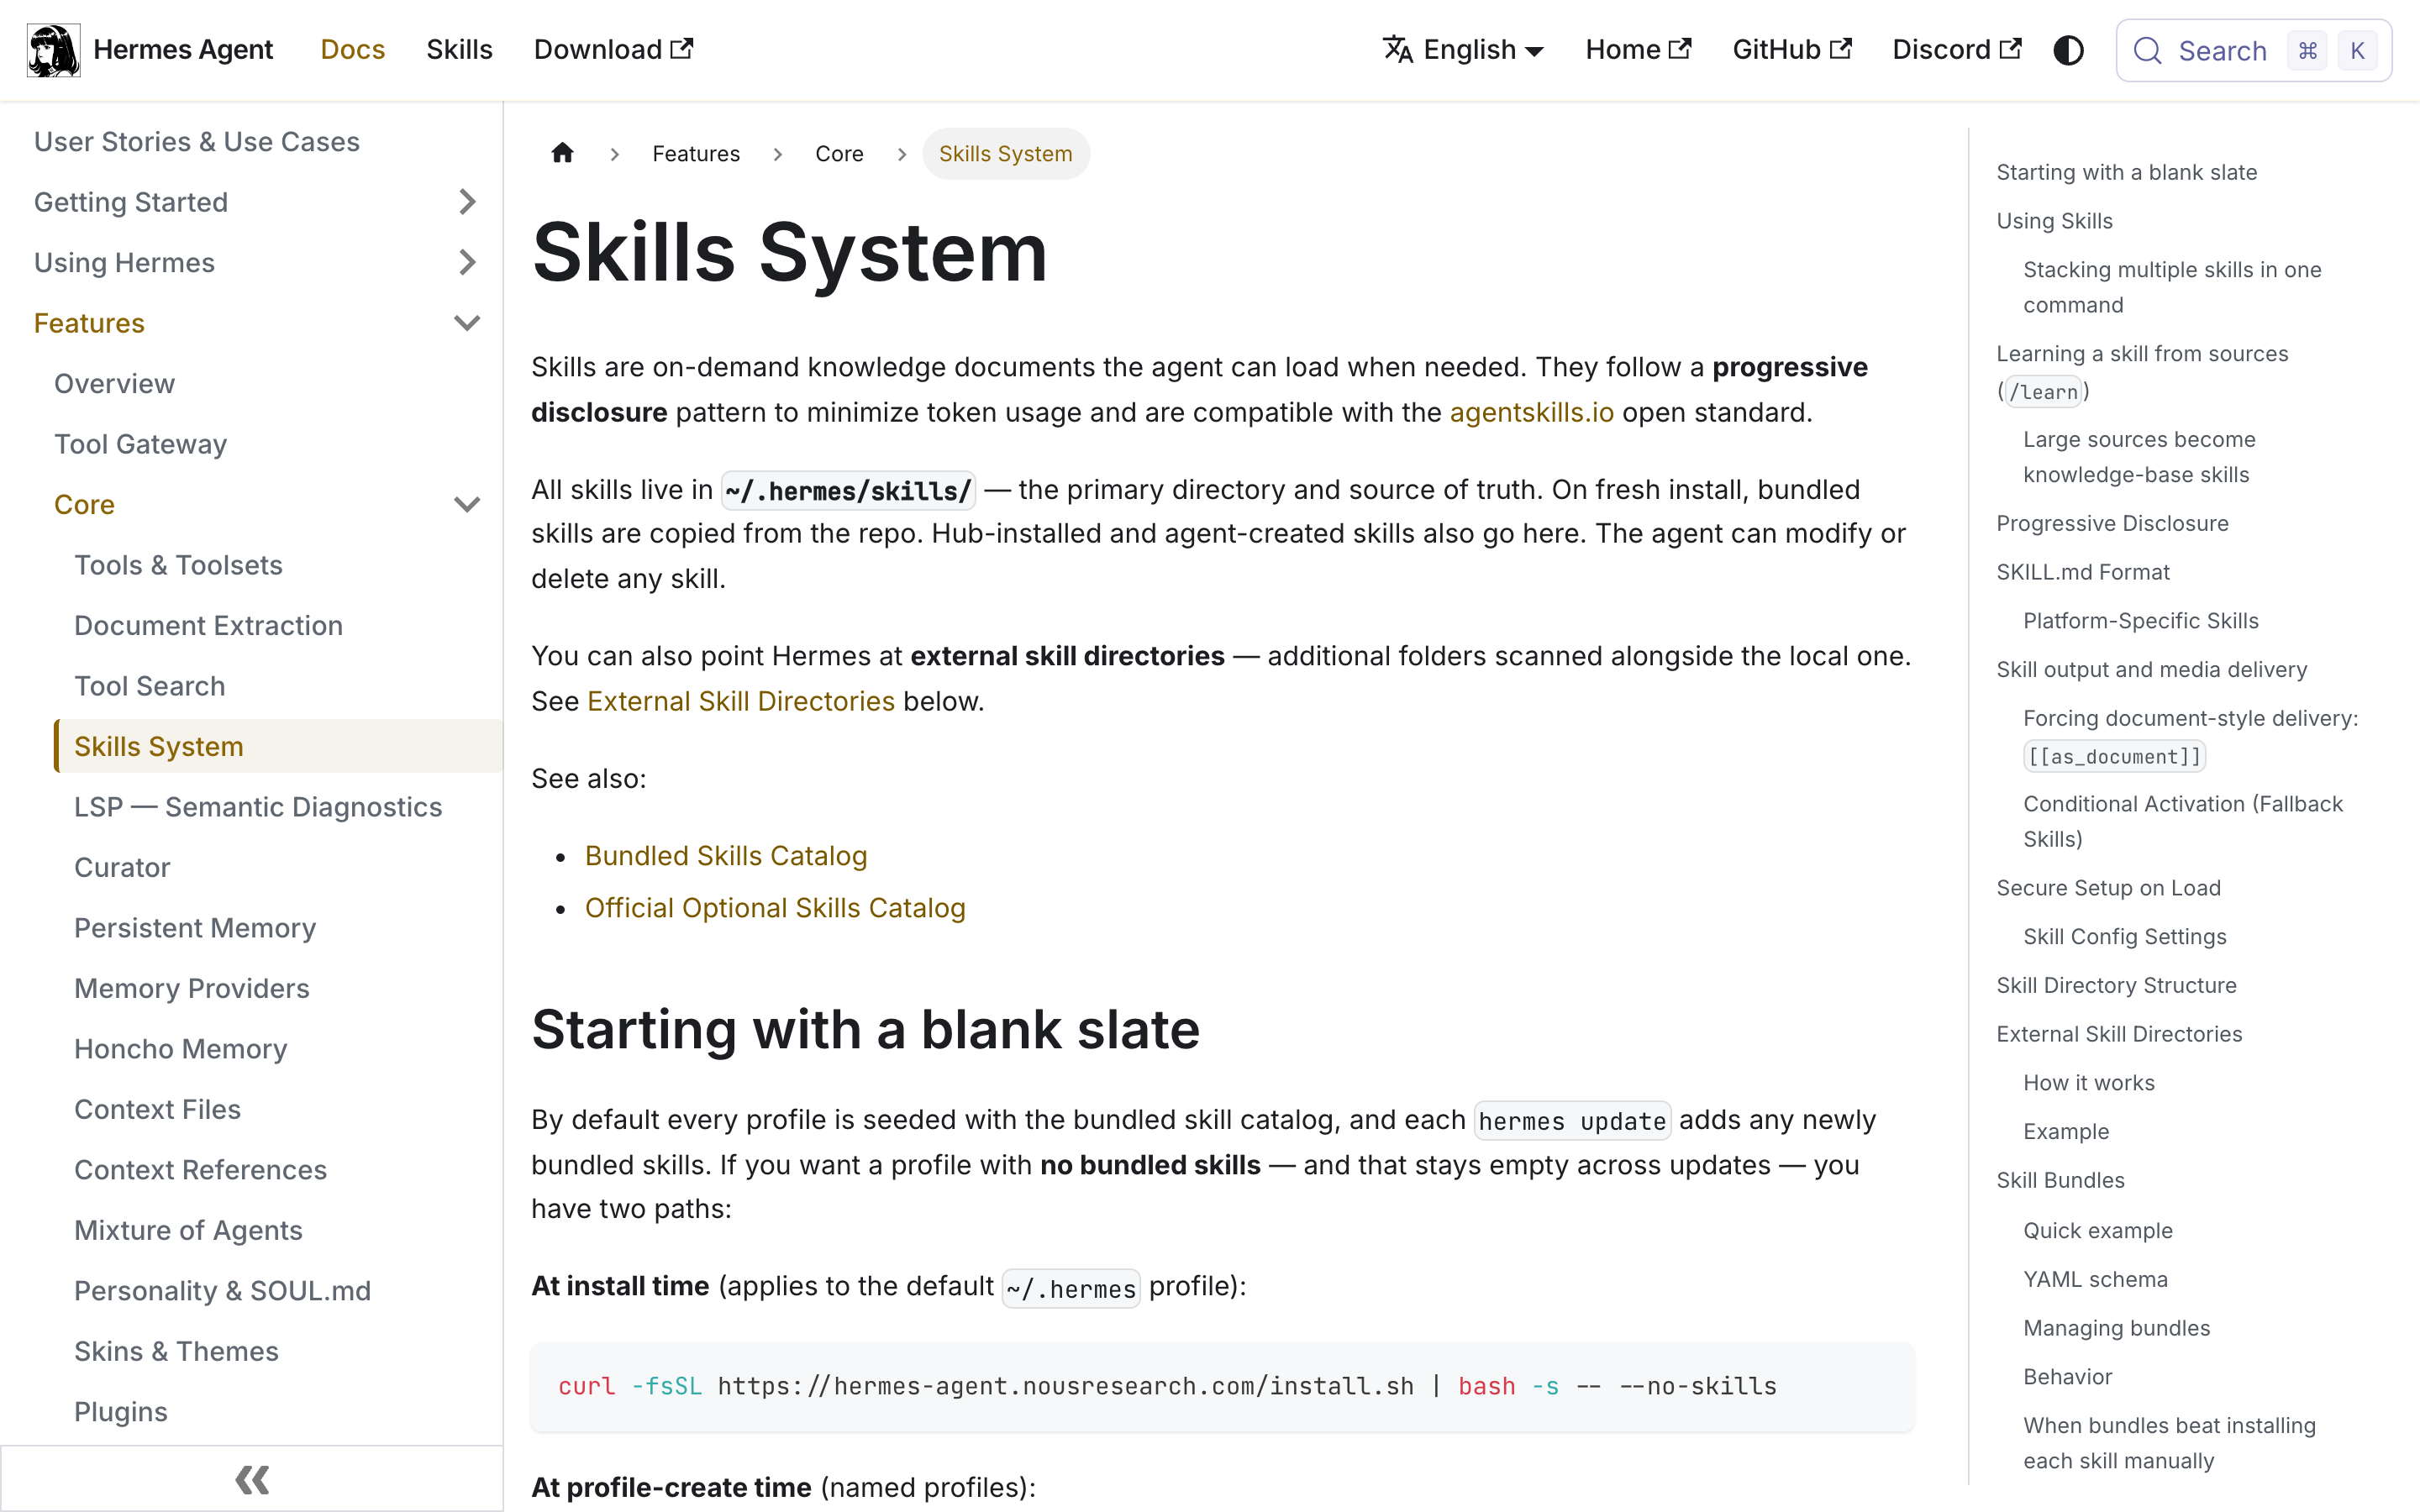Image resolution: width=2420 pixels, height=1512 pixels.
Task: Open the Tool Gateway sidebar page
Action: 140,444
